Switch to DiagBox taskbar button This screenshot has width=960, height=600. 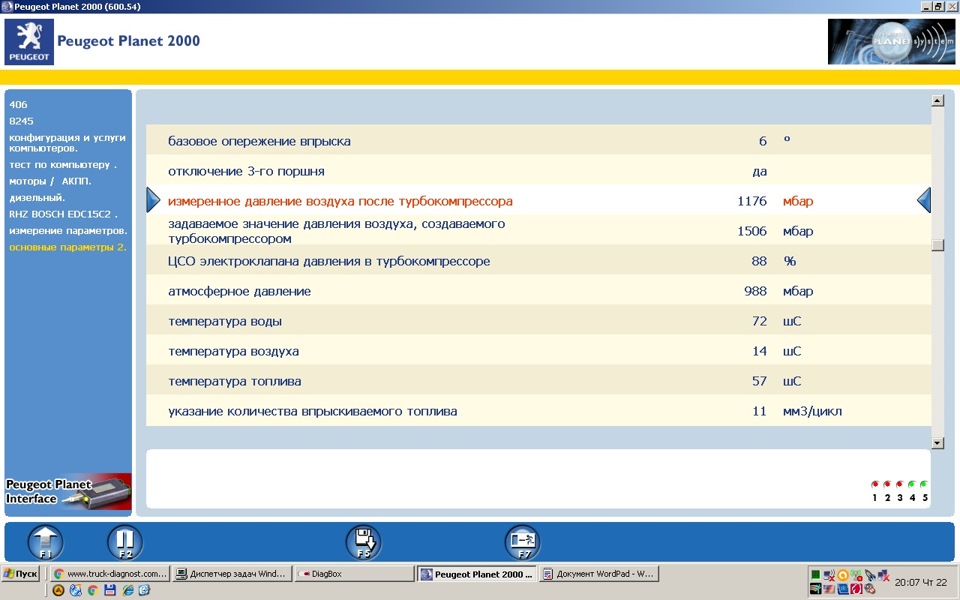[x=354, y=574]
